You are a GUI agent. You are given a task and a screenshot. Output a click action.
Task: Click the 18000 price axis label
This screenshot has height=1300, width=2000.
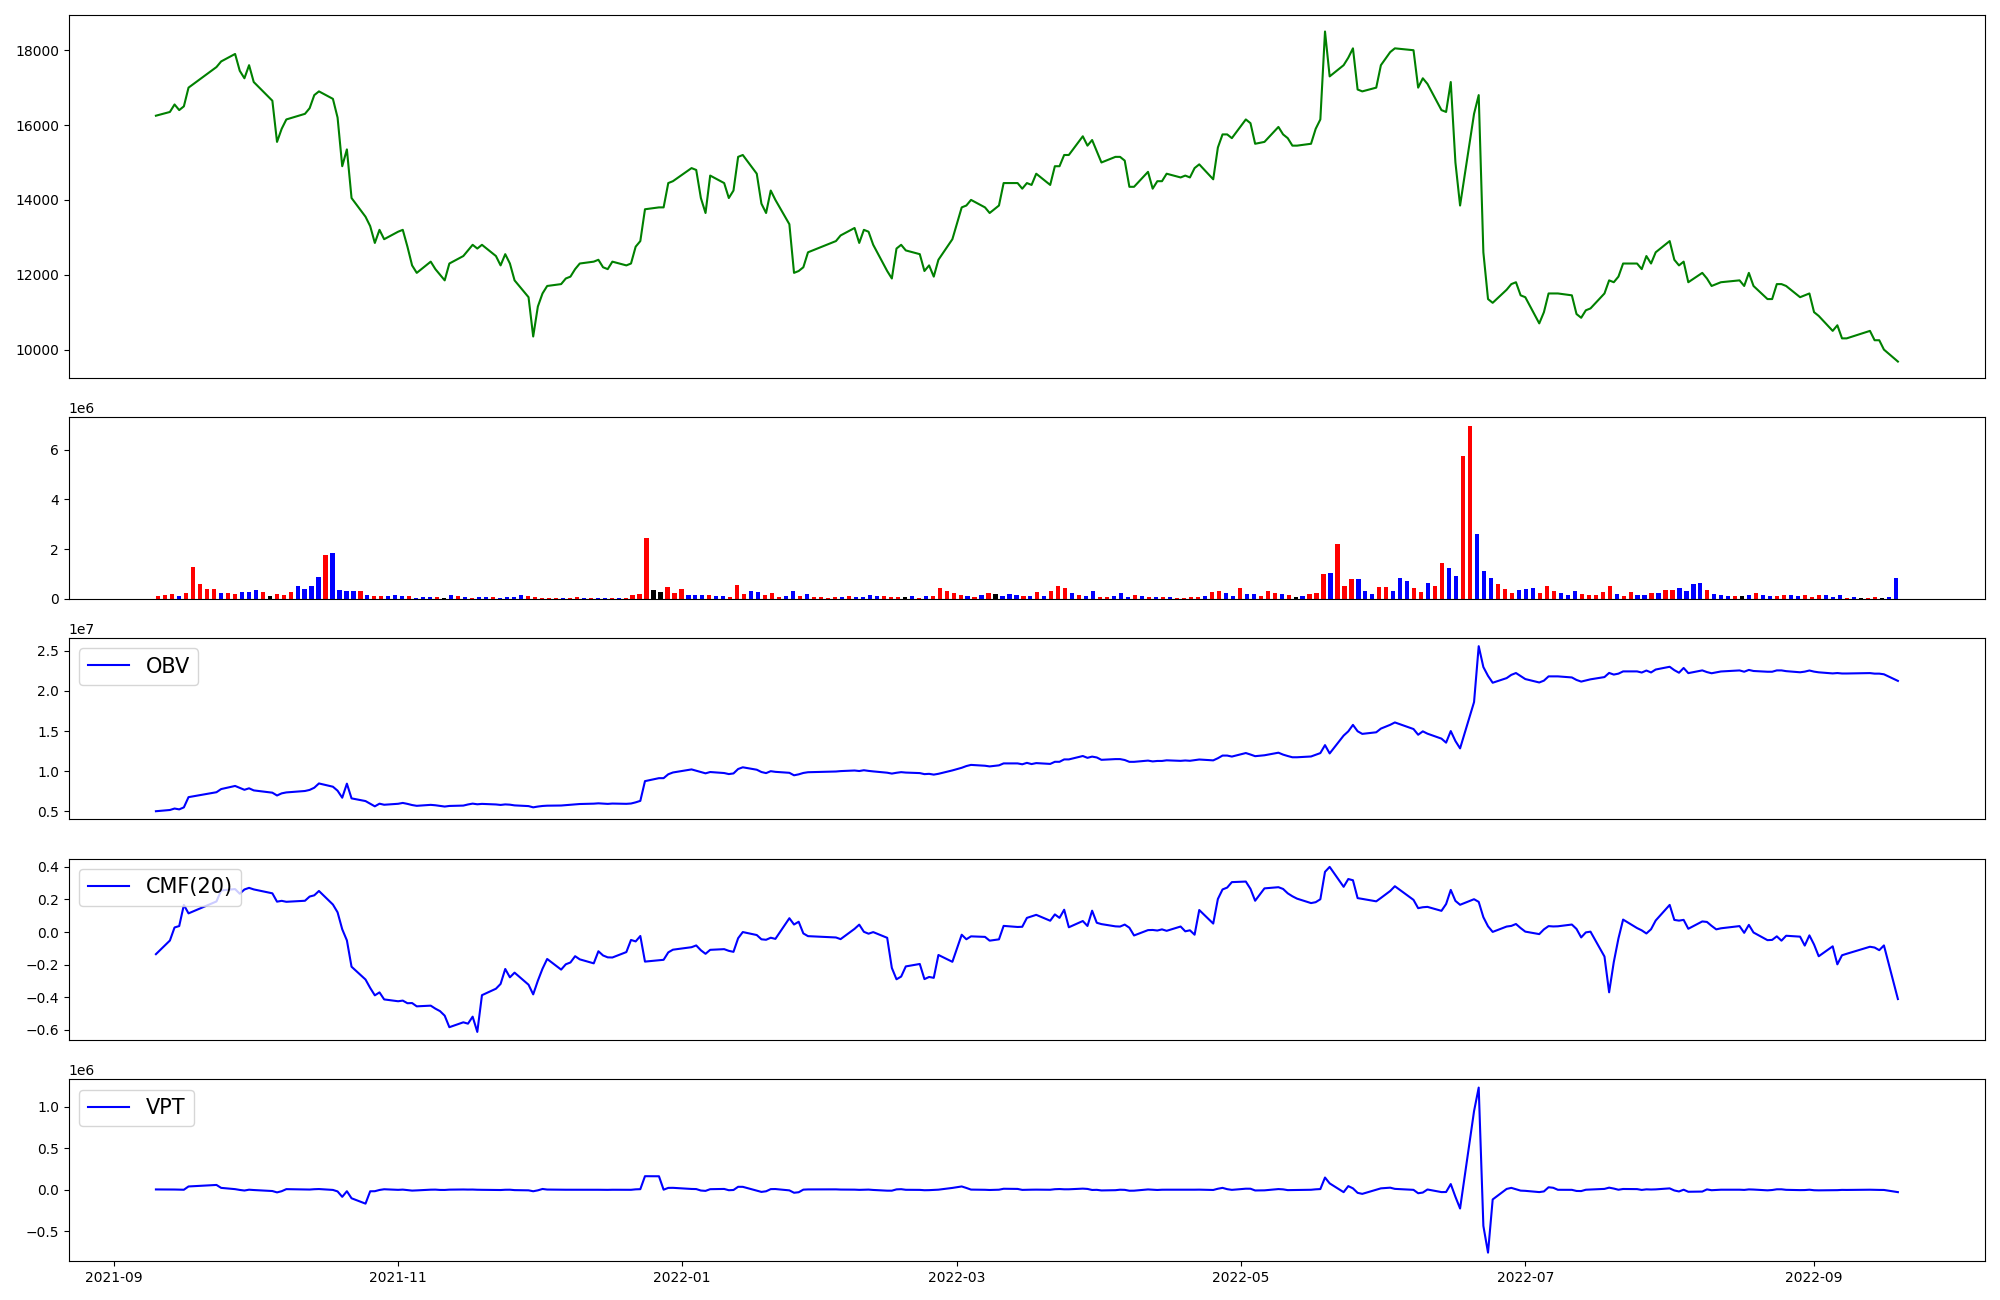click(38, 51)
